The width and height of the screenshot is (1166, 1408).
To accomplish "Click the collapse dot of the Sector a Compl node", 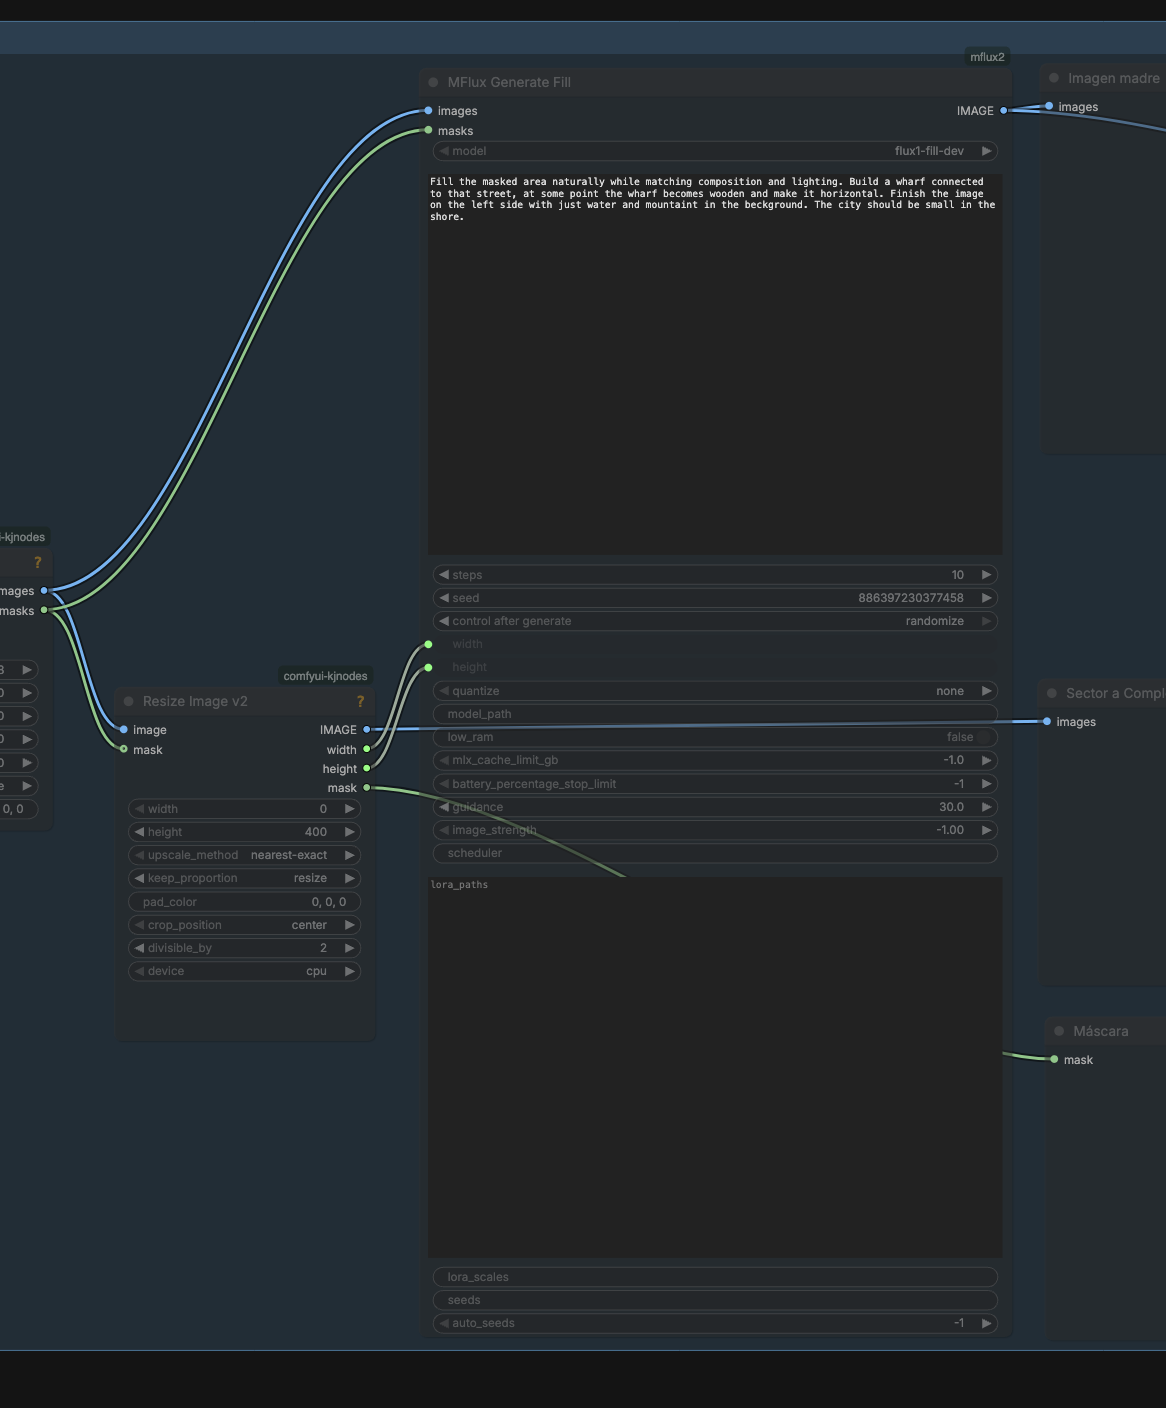I will pos(1051,693).
